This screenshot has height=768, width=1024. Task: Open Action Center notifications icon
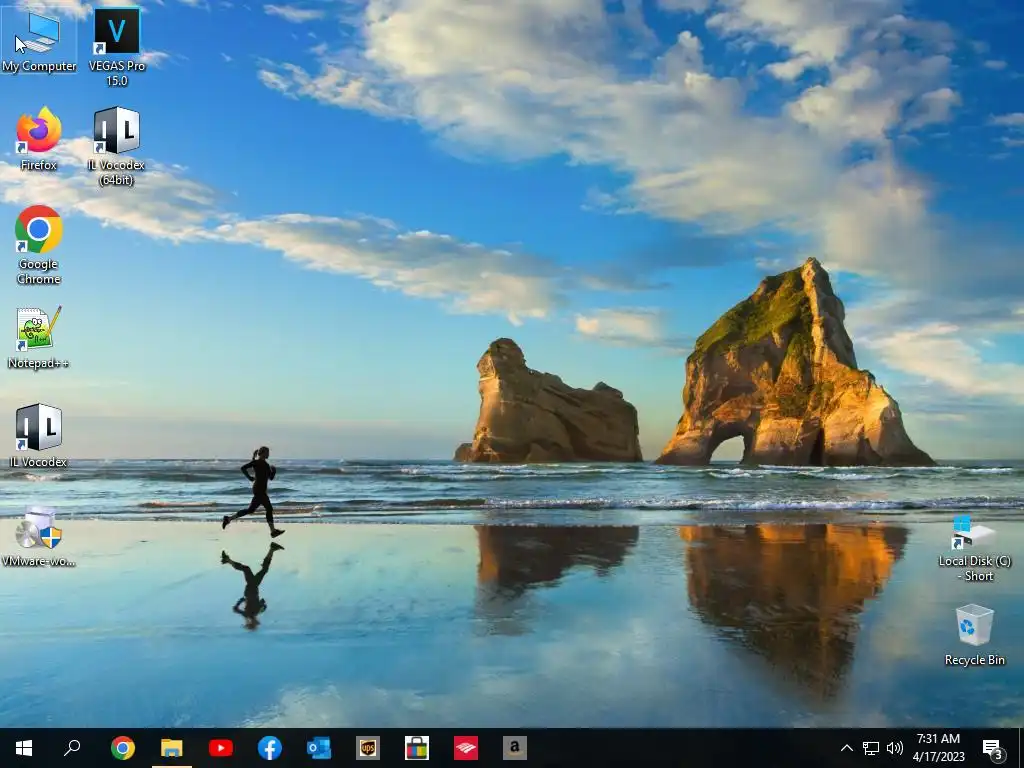coord(993,748)
